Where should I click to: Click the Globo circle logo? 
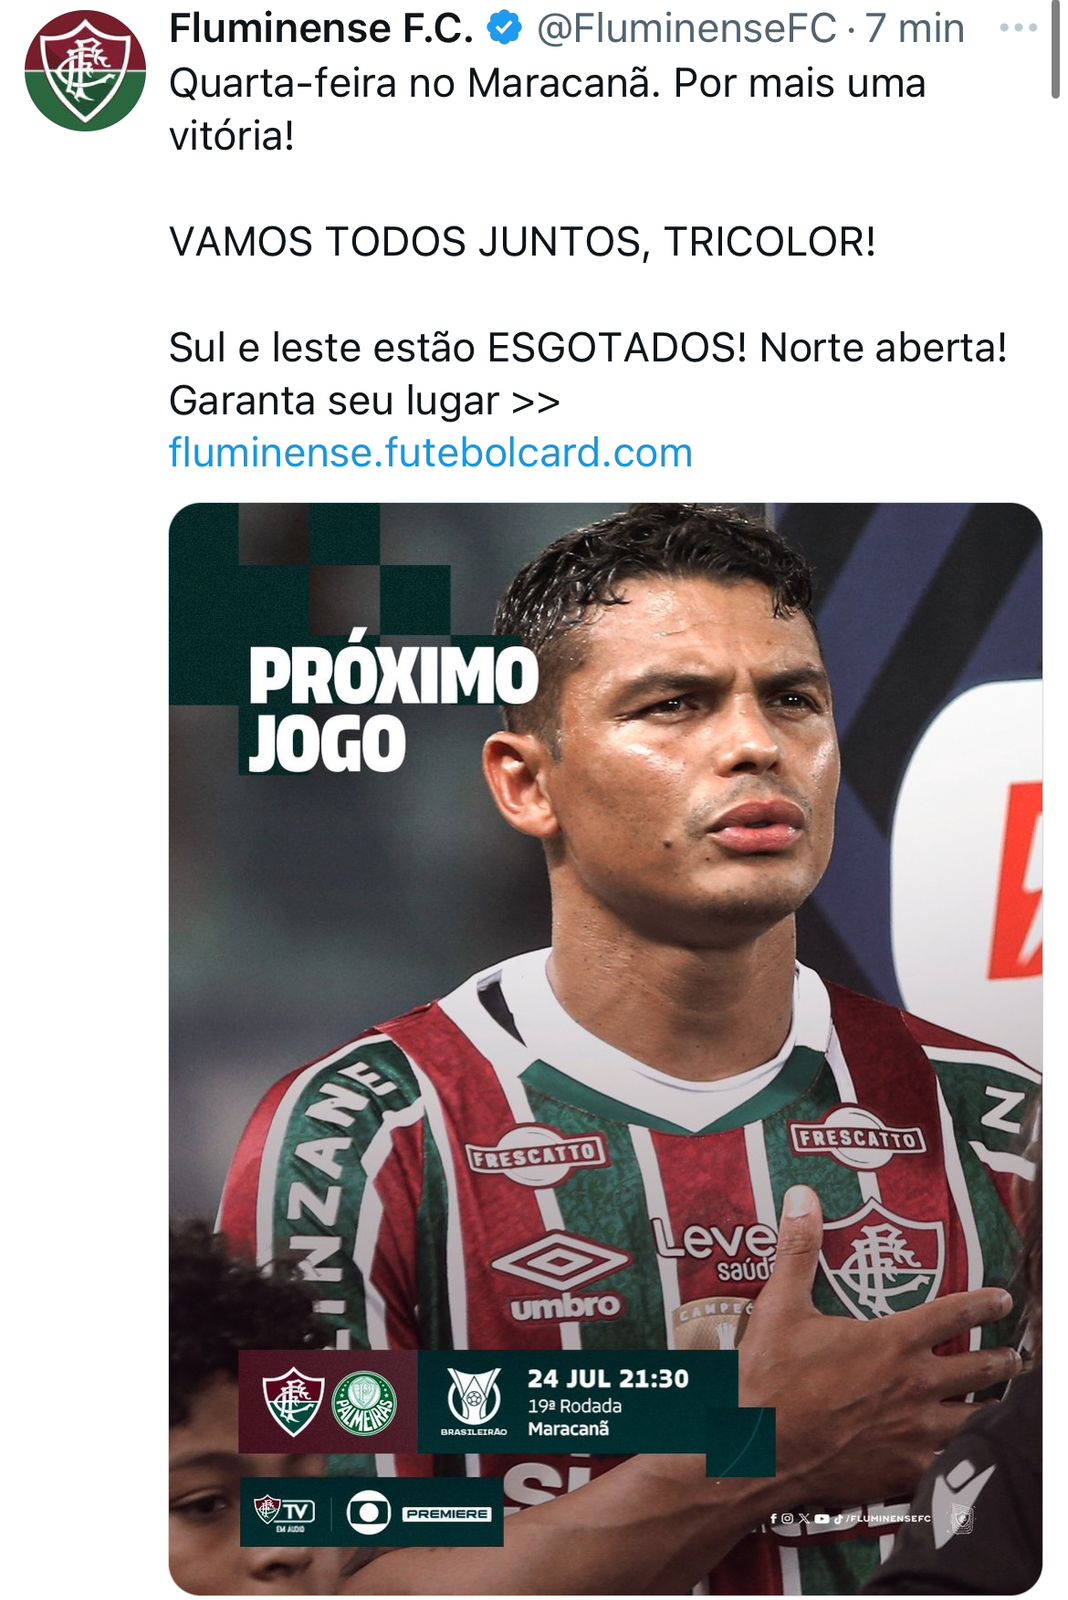(368, 1512)
